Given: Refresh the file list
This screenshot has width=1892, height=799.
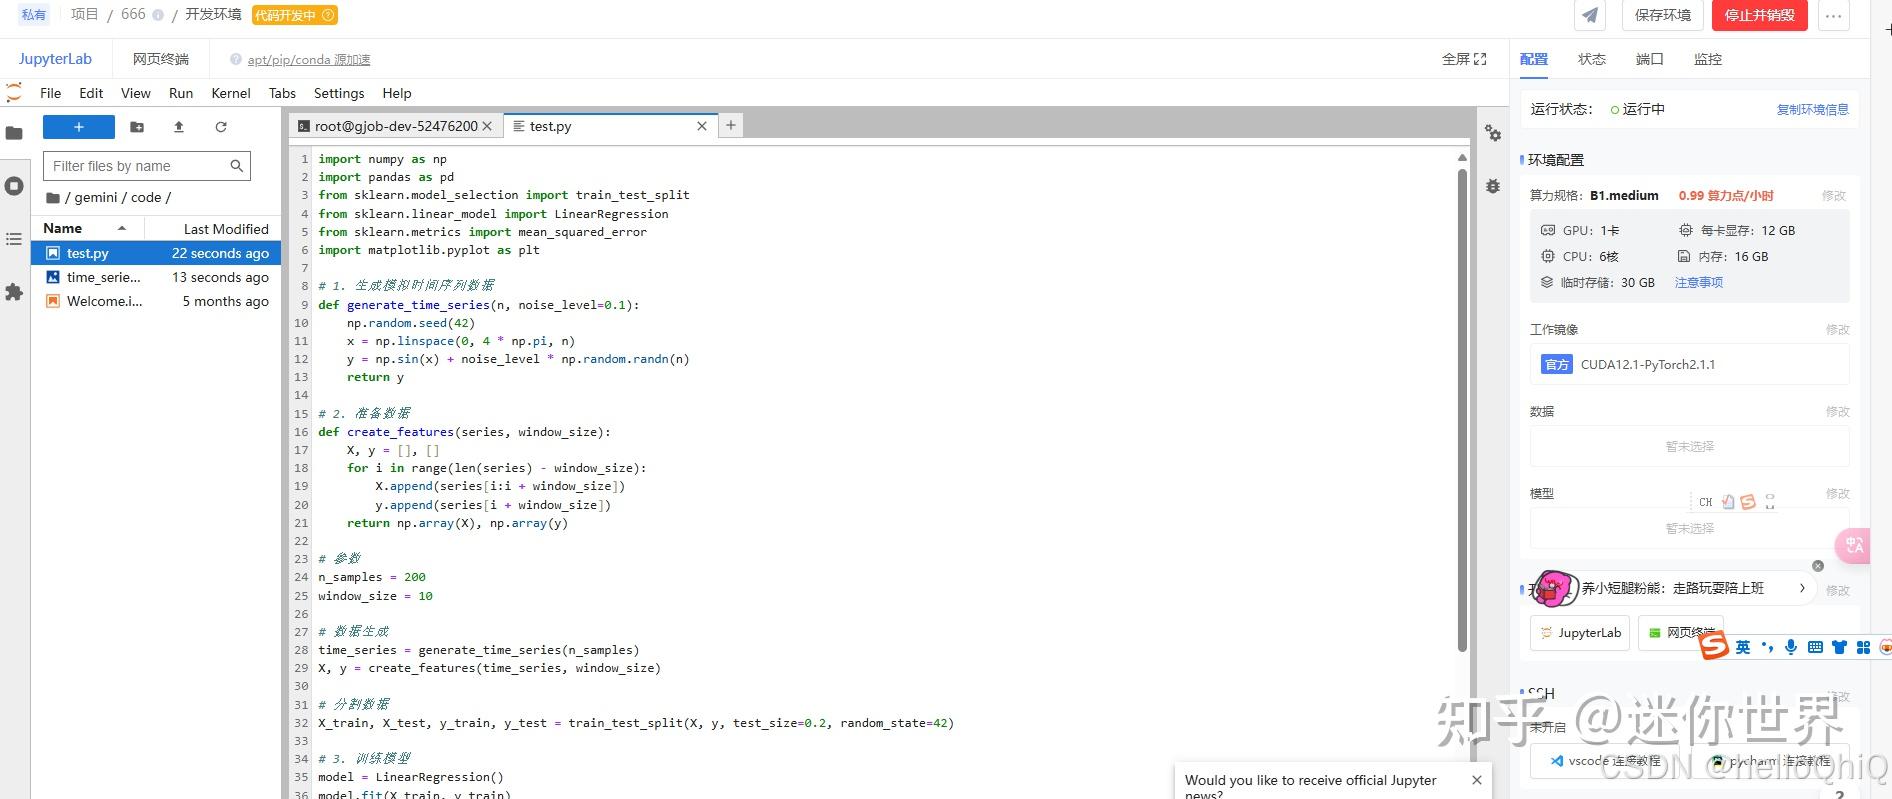Looking at the screenshot, I should (x=221, y=127).
